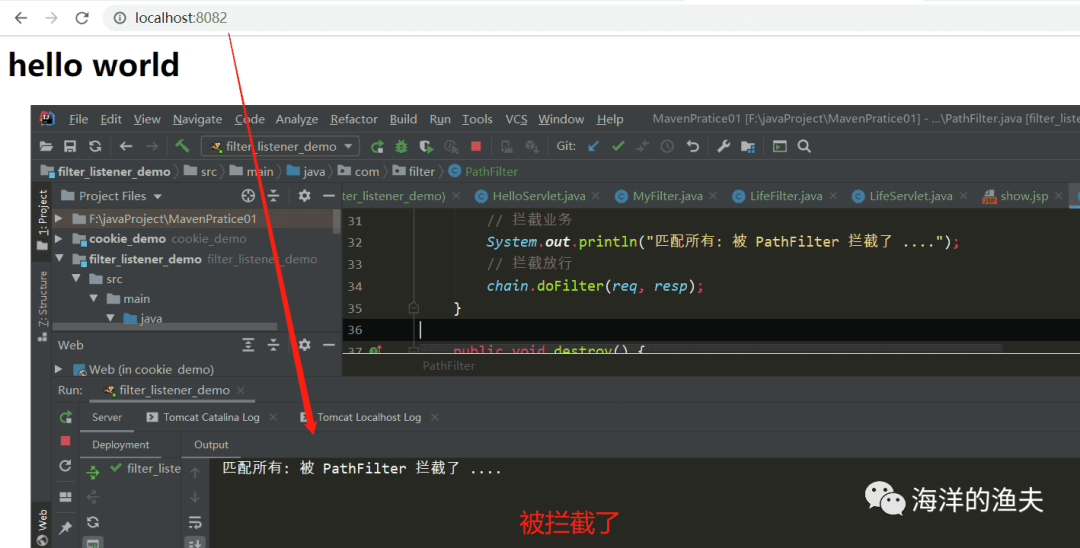The image size is (1080, 548).
Task: Click the Build Project hammer icon
Action: (182, 145)
